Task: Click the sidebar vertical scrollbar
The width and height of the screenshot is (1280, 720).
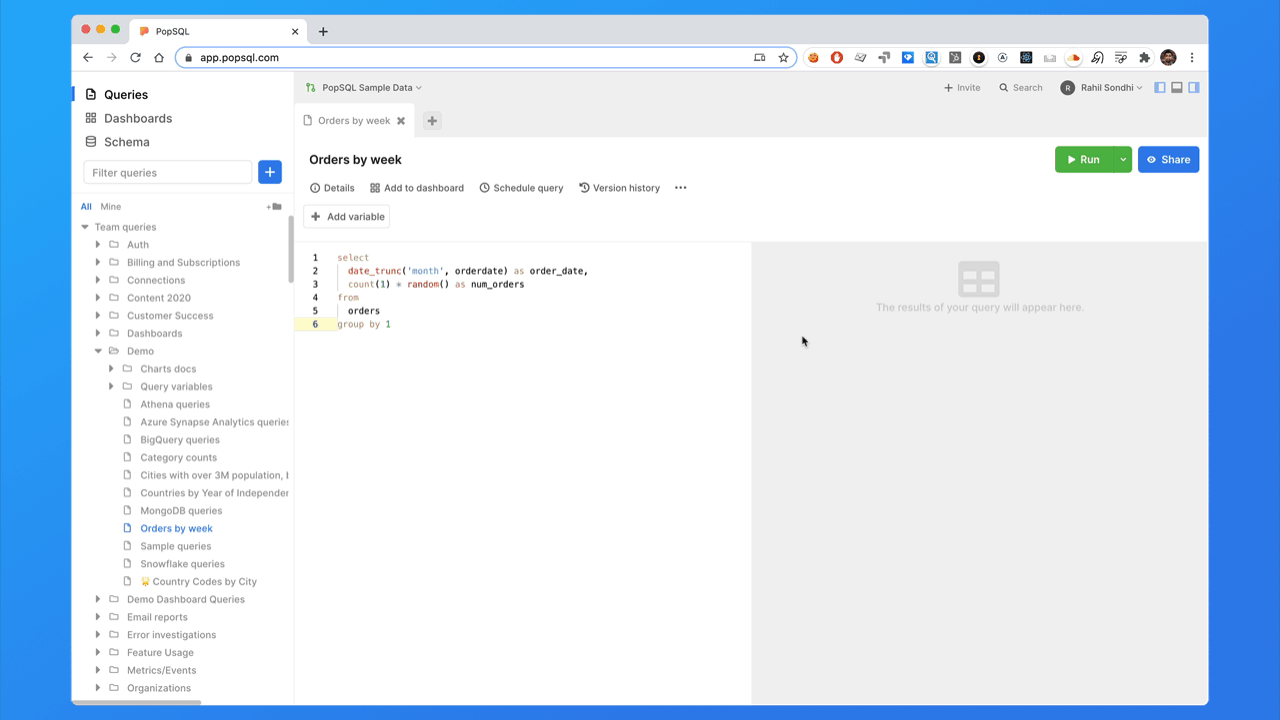Action: 291,249
